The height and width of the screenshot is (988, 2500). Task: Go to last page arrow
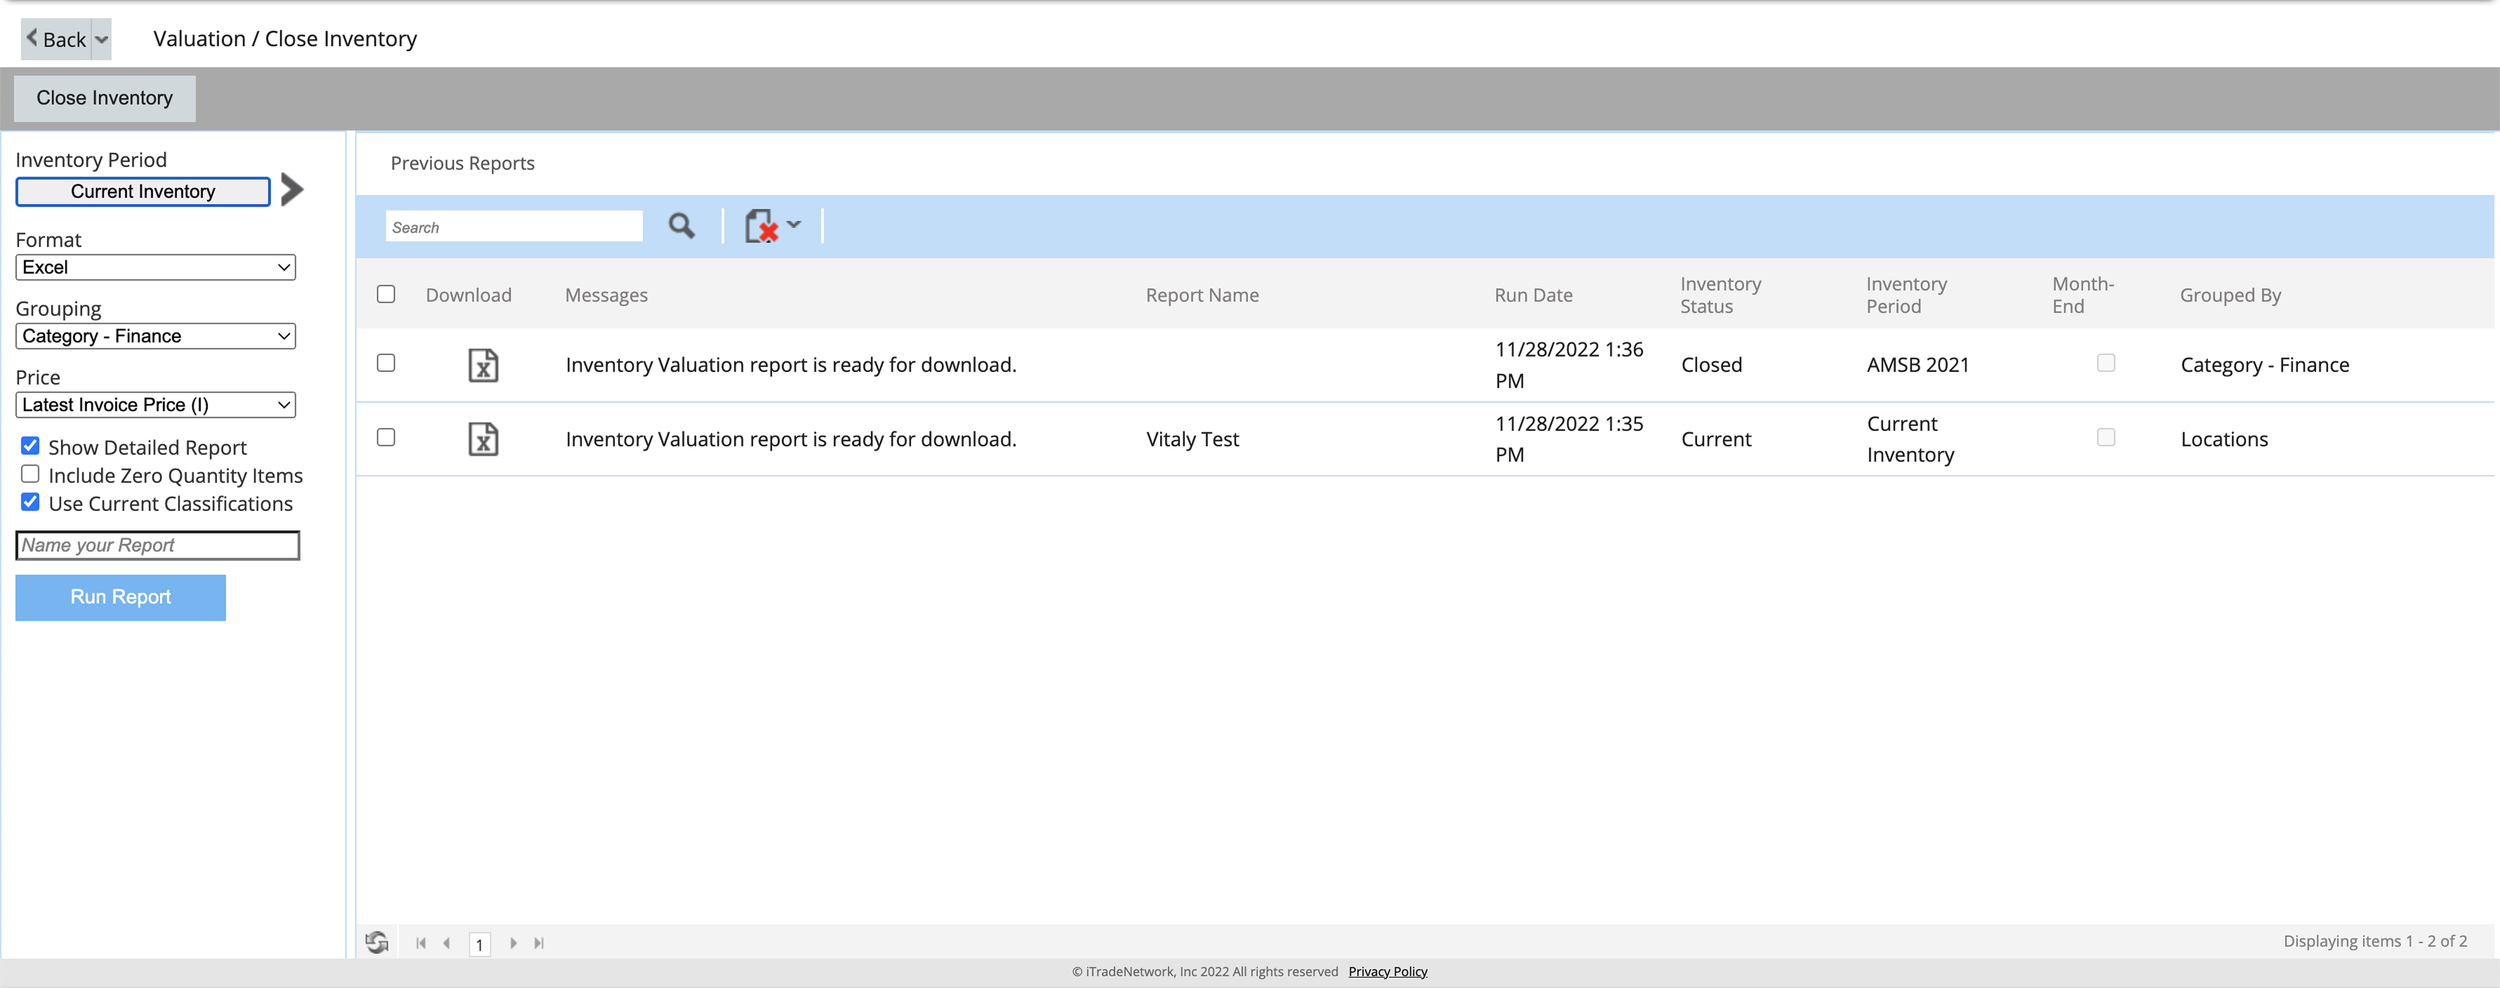(x=539, y=943)
